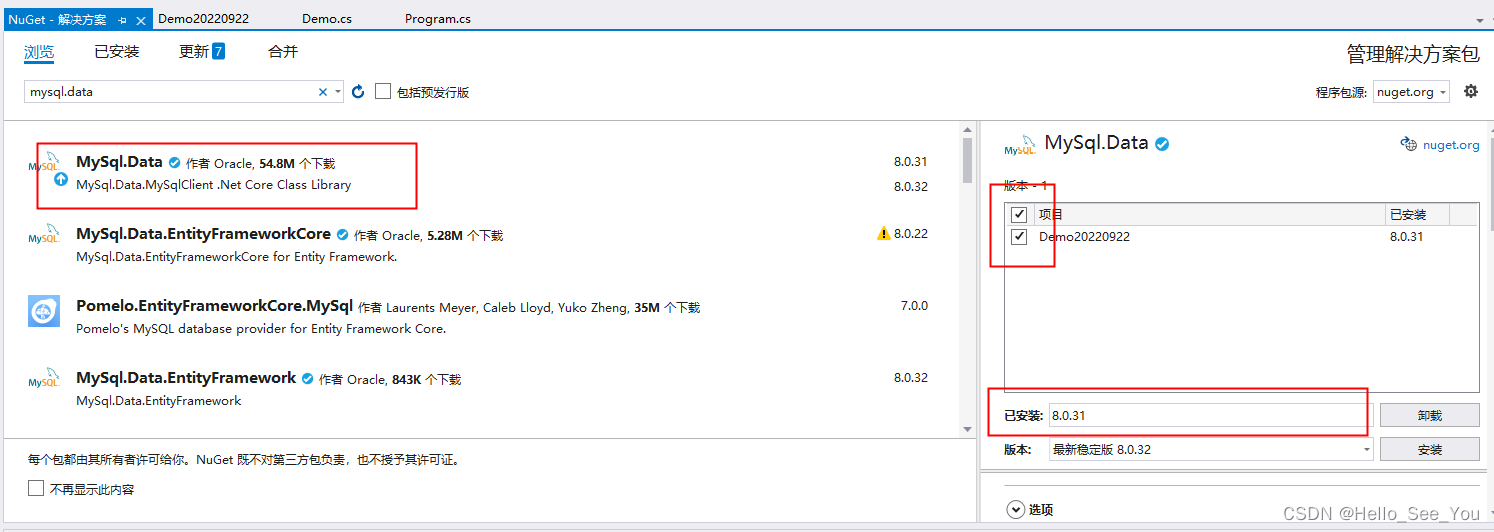Select the Pomelo.EntityFrameworkCore.MySql package
This screenshot has width=1494, height=532.
214,306
